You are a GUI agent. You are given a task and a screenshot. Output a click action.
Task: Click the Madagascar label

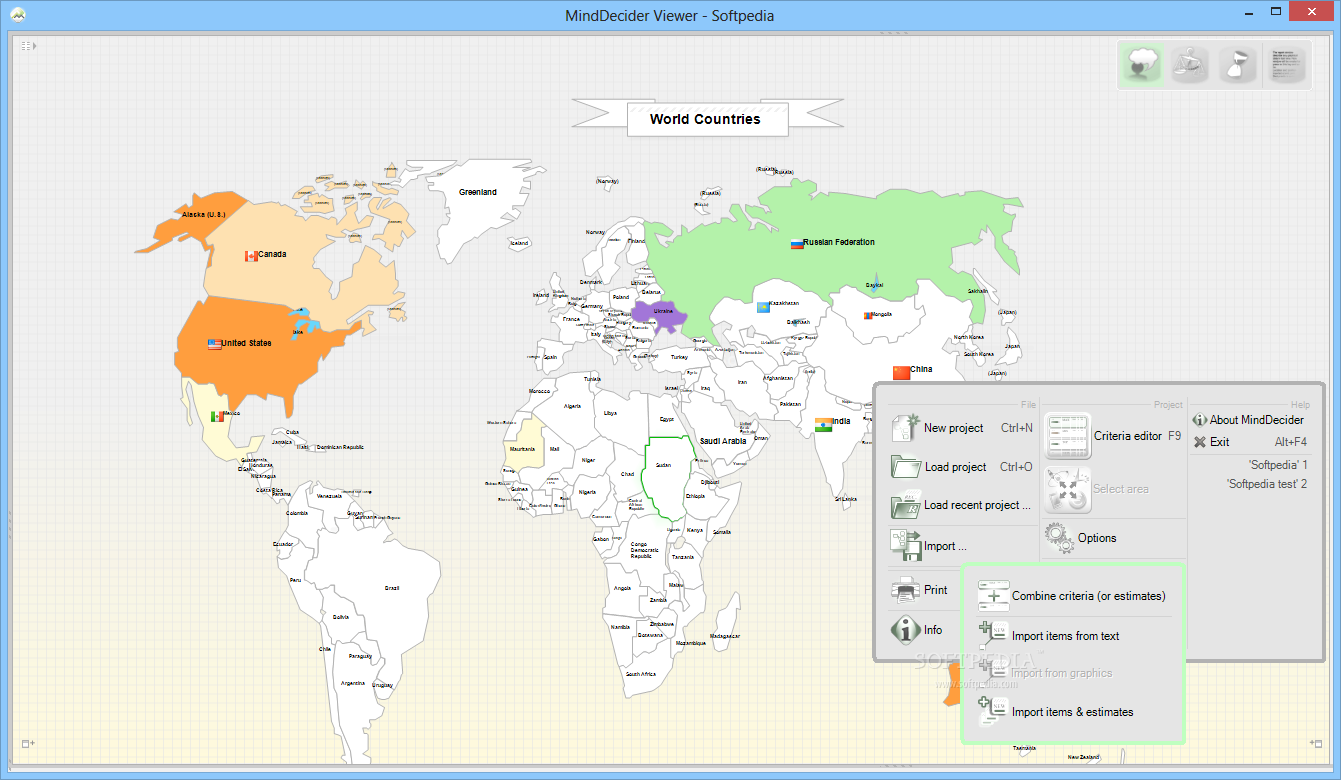725,636
